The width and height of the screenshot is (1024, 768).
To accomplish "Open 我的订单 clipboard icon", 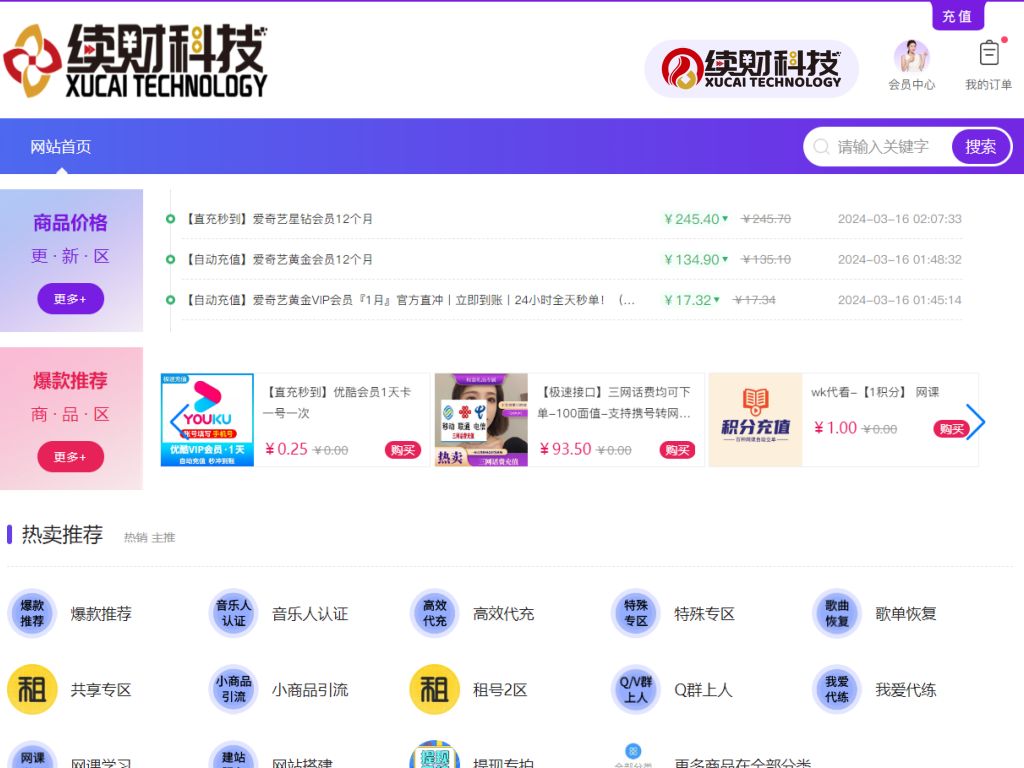I will tap(989, 53).
